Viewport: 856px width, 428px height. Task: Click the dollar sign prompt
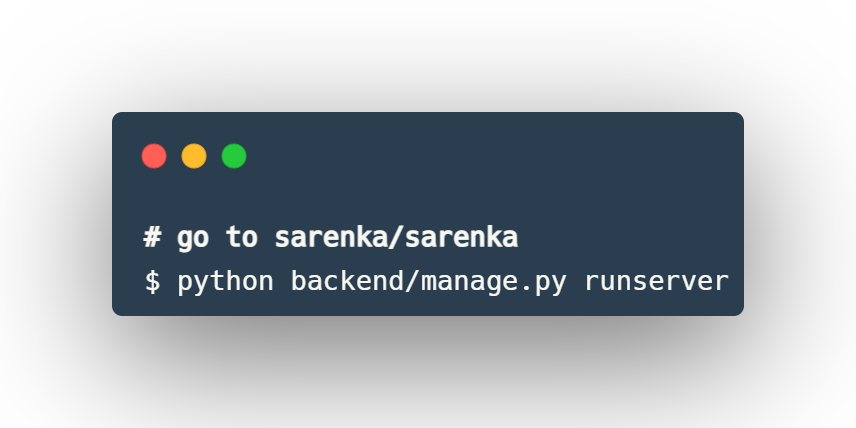pos(152,281)
